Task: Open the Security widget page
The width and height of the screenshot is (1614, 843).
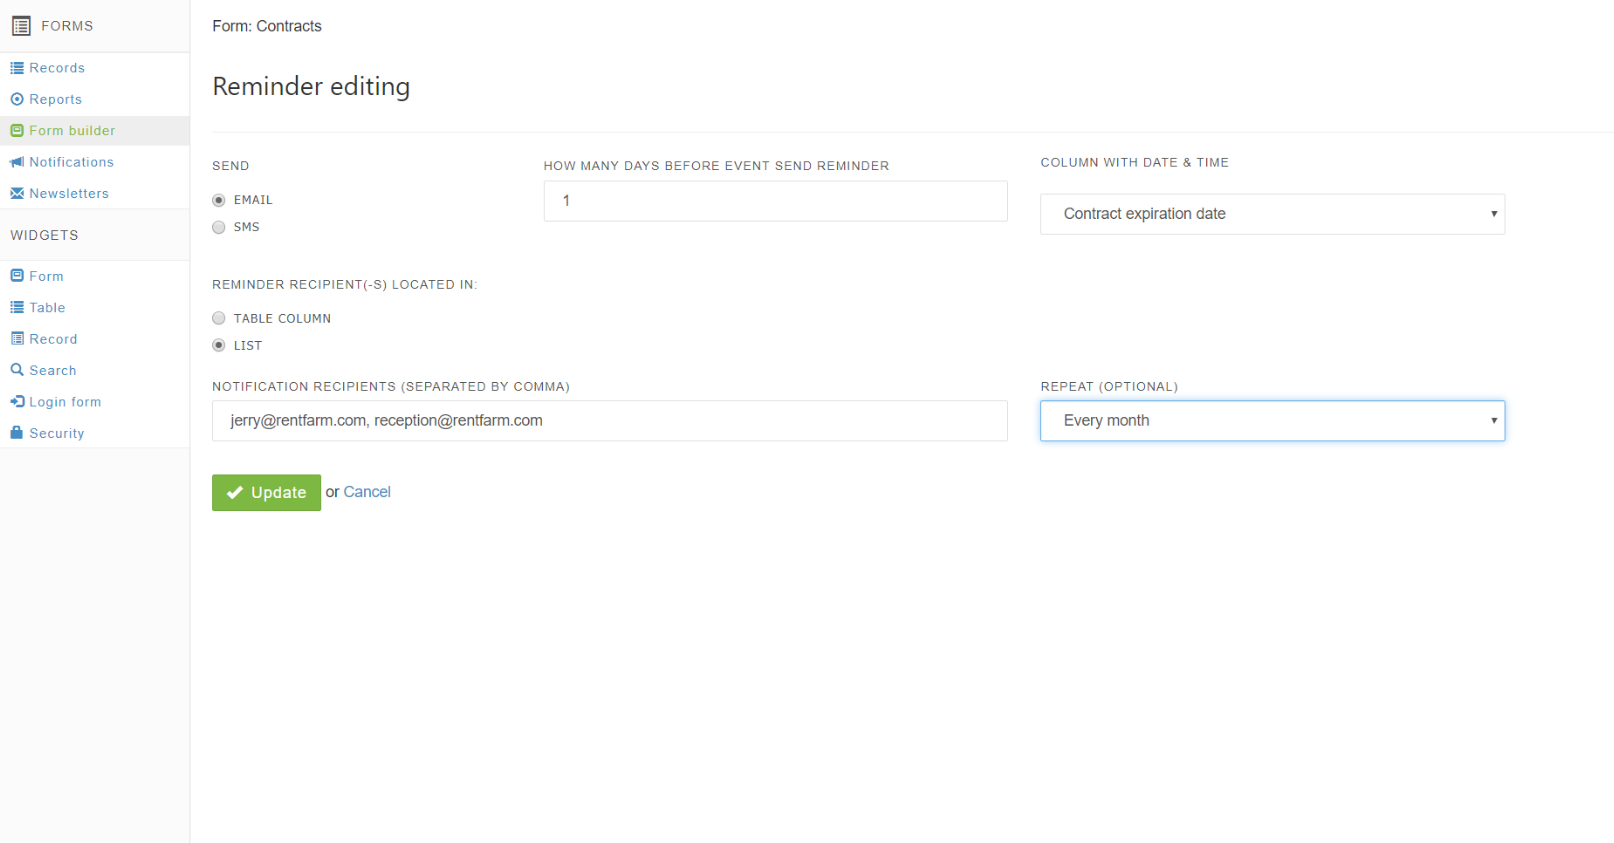Action: [x=57, y=433]
